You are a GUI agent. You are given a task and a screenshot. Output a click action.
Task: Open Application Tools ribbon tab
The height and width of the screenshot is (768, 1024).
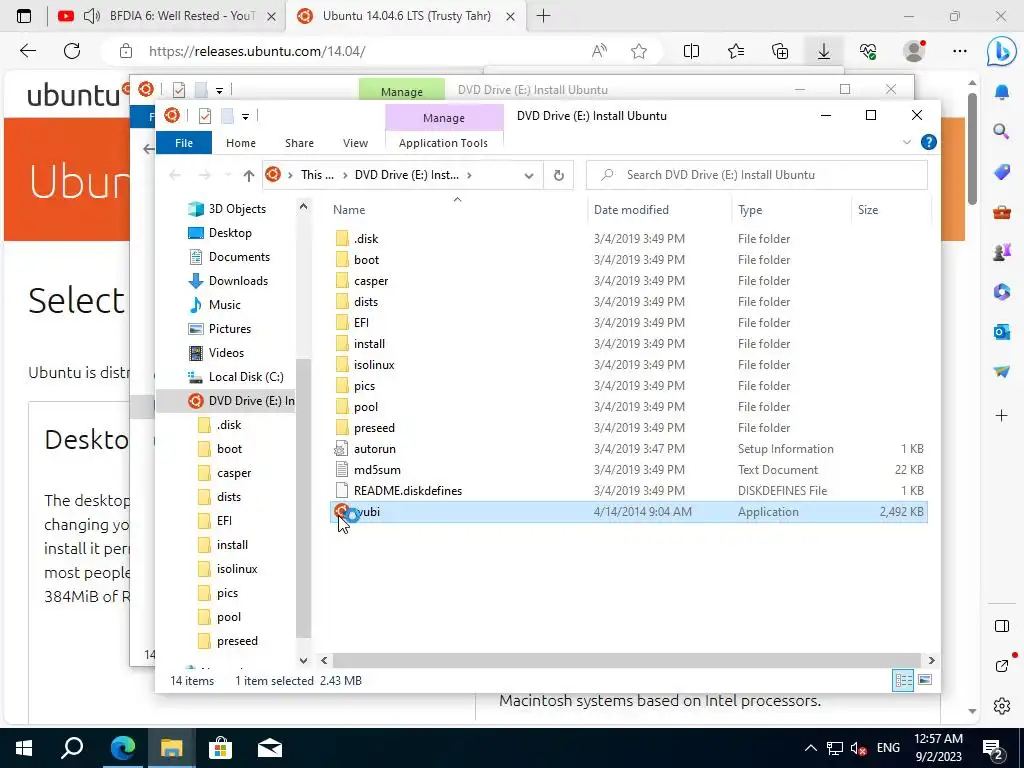pyautogui.click(x=443, y=143)
